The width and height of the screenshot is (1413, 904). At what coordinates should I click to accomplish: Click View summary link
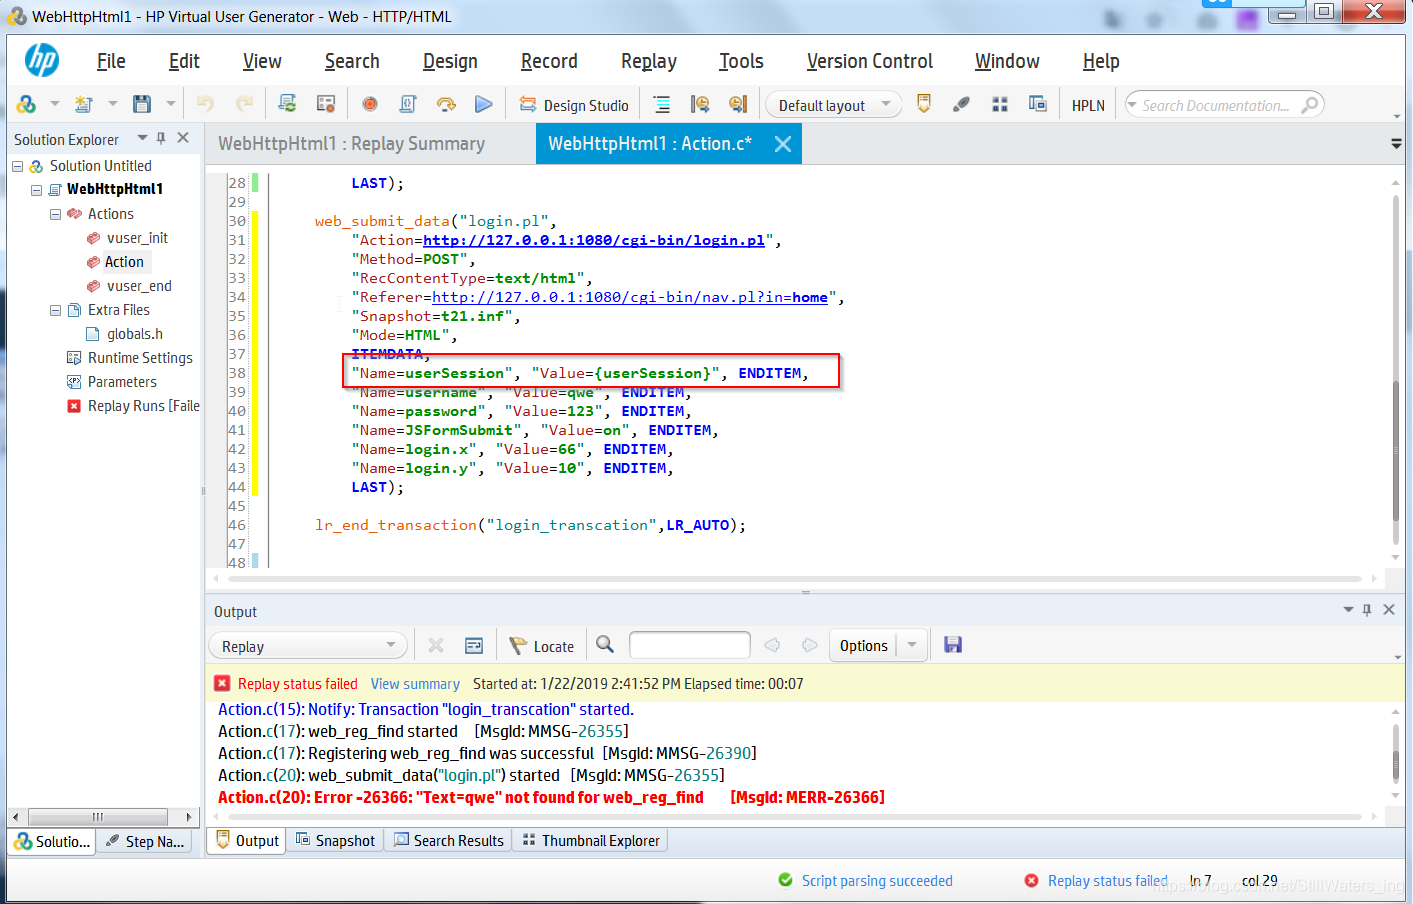(415, 684)
